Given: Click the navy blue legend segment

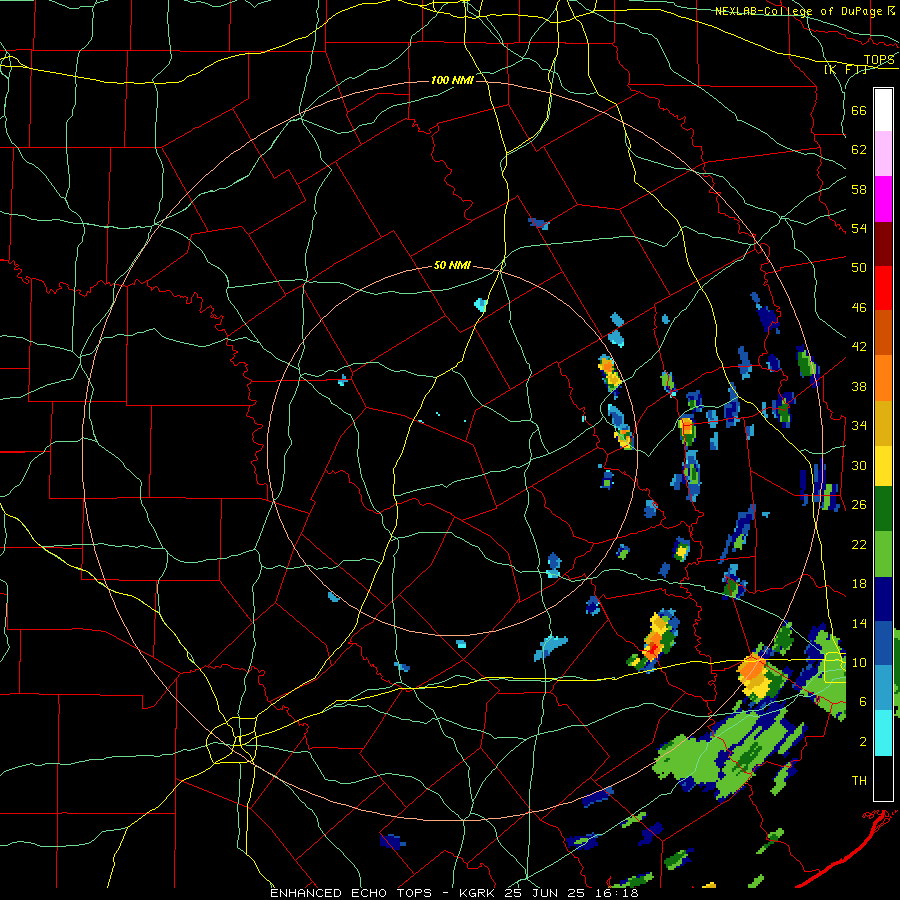Looking at the screenshot, I should 883,599.
